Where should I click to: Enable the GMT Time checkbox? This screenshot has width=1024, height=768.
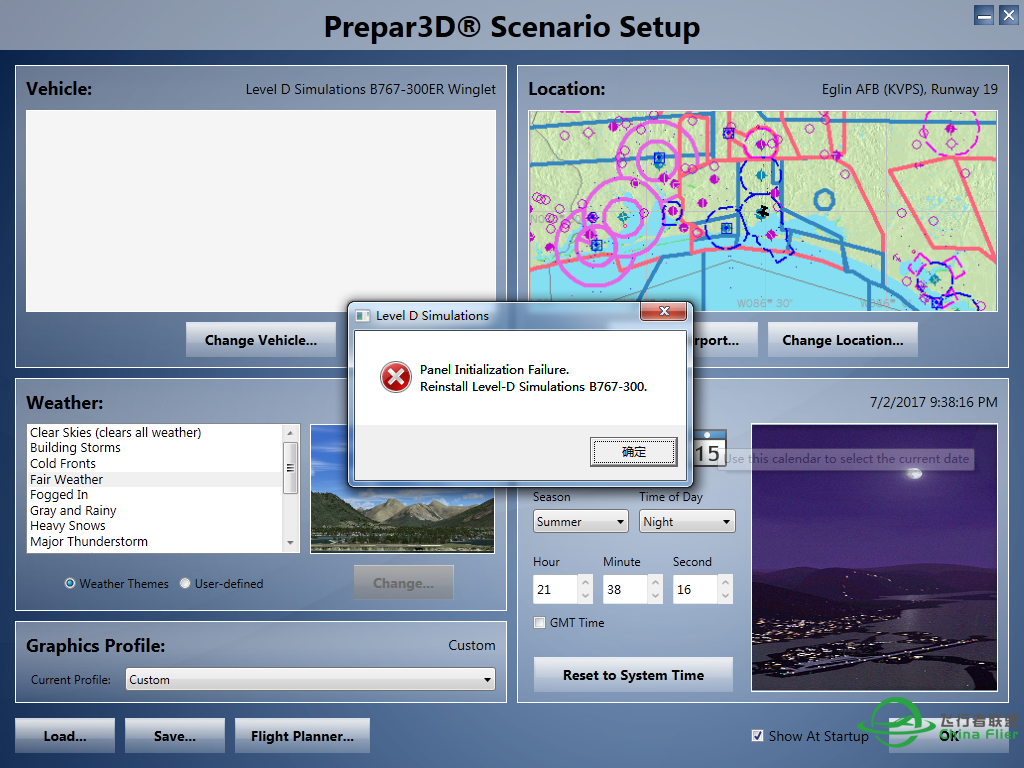click(x=540, y=622)
